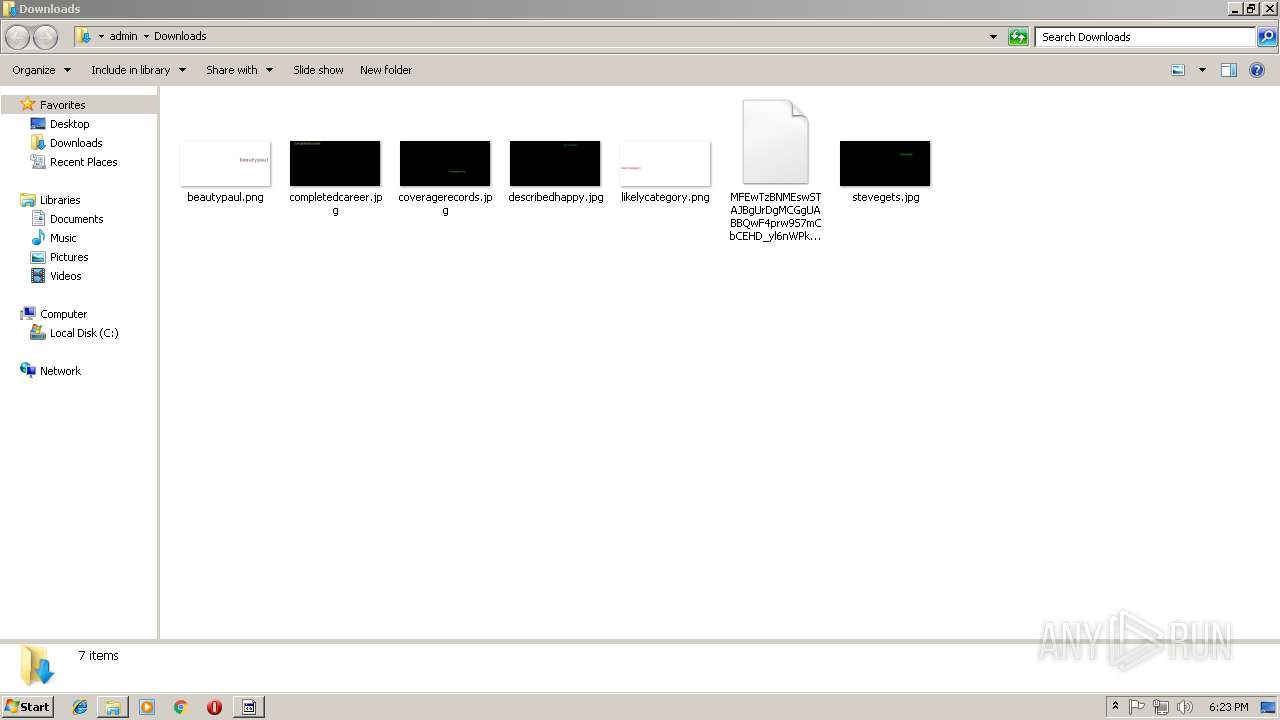Open the Share with menu
Screen dimensions: 1280x720
coord(239,70)
